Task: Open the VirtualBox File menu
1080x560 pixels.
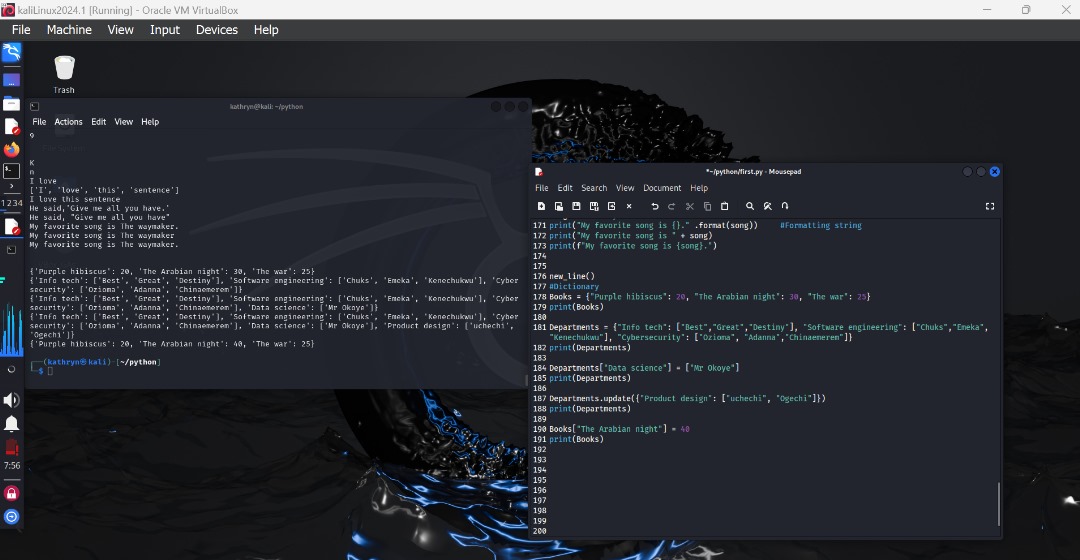Action: [21, 30]
